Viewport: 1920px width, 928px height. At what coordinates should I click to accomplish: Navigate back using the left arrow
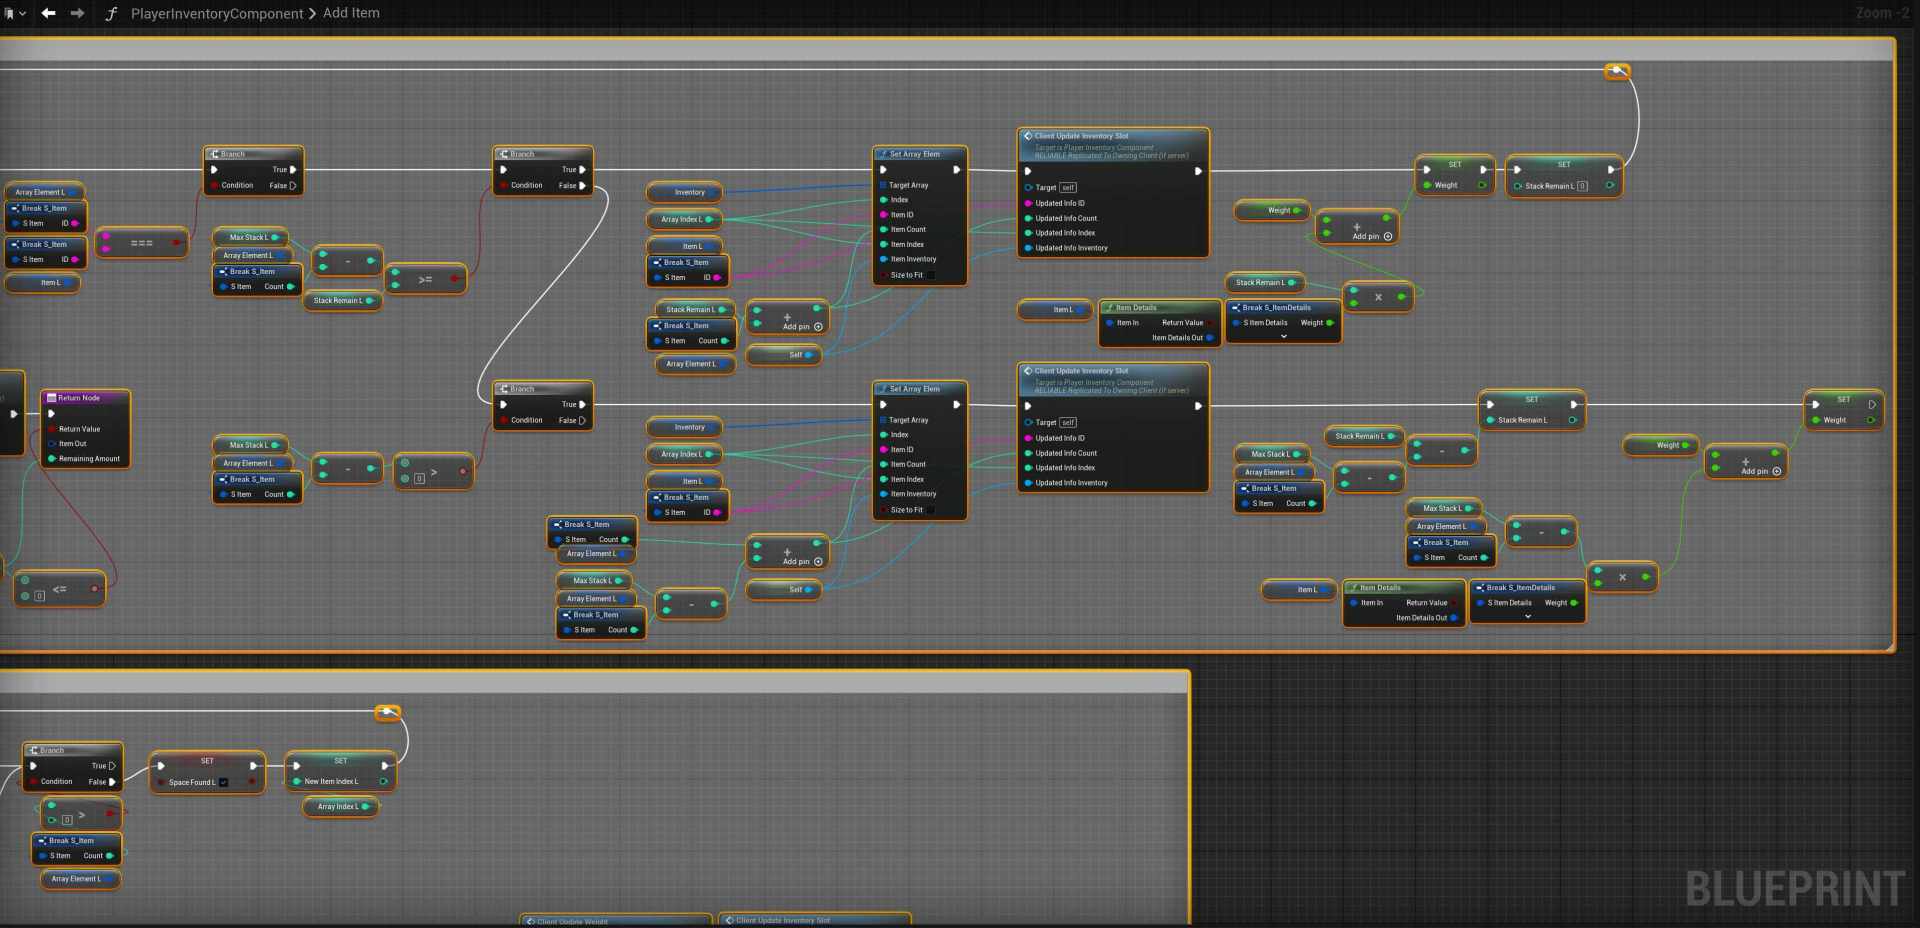click(x=48, y=14)
